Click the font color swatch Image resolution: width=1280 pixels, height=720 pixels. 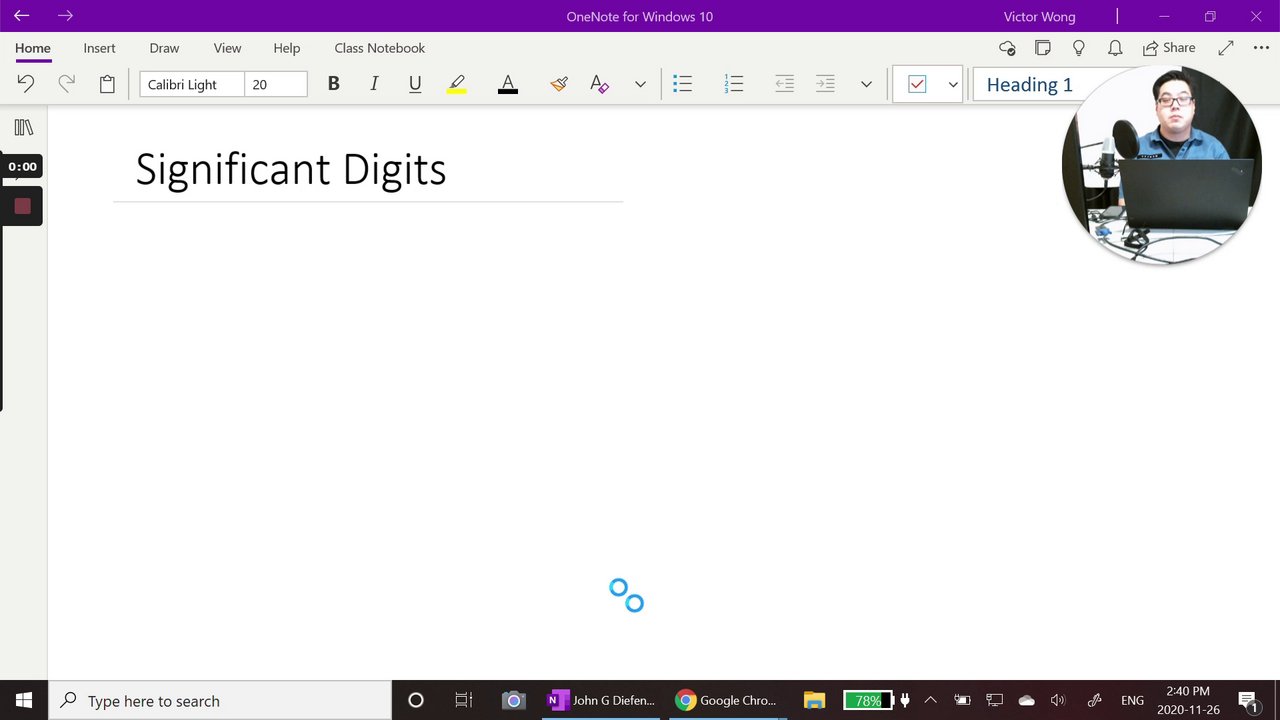pos(508,85)
